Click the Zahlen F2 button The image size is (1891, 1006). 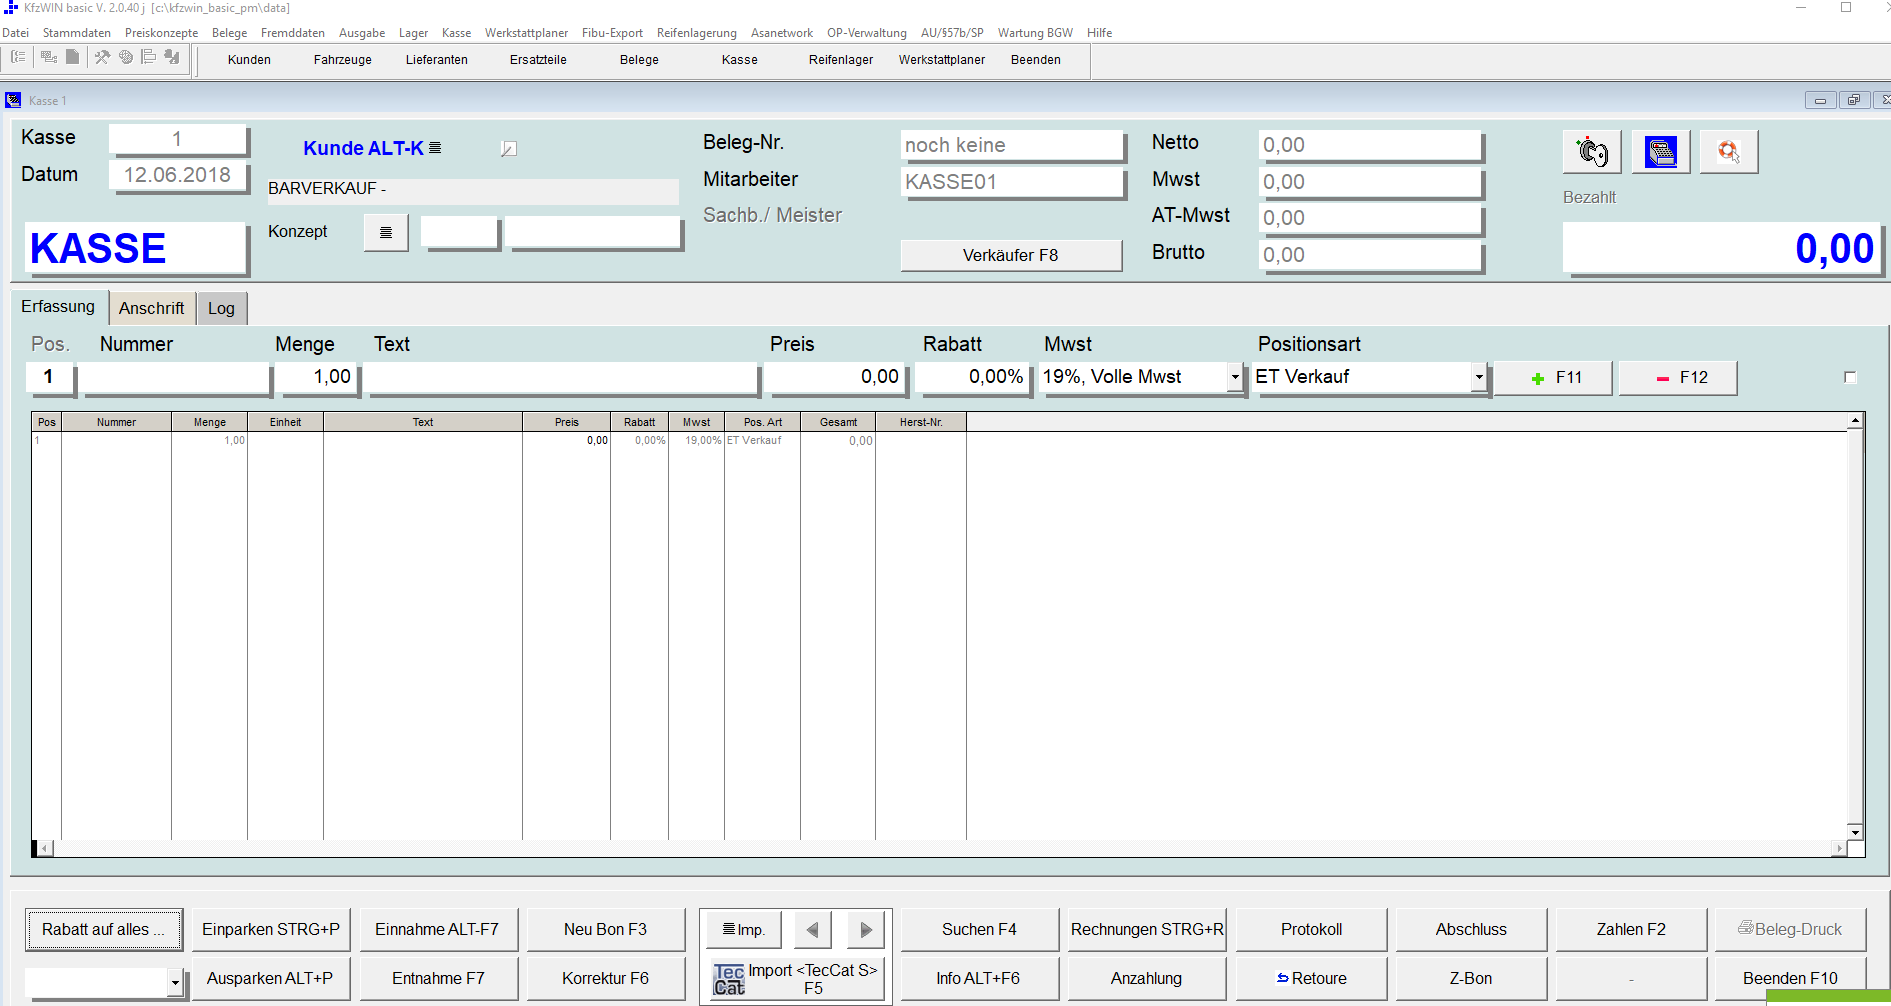tap(1631, 930)
